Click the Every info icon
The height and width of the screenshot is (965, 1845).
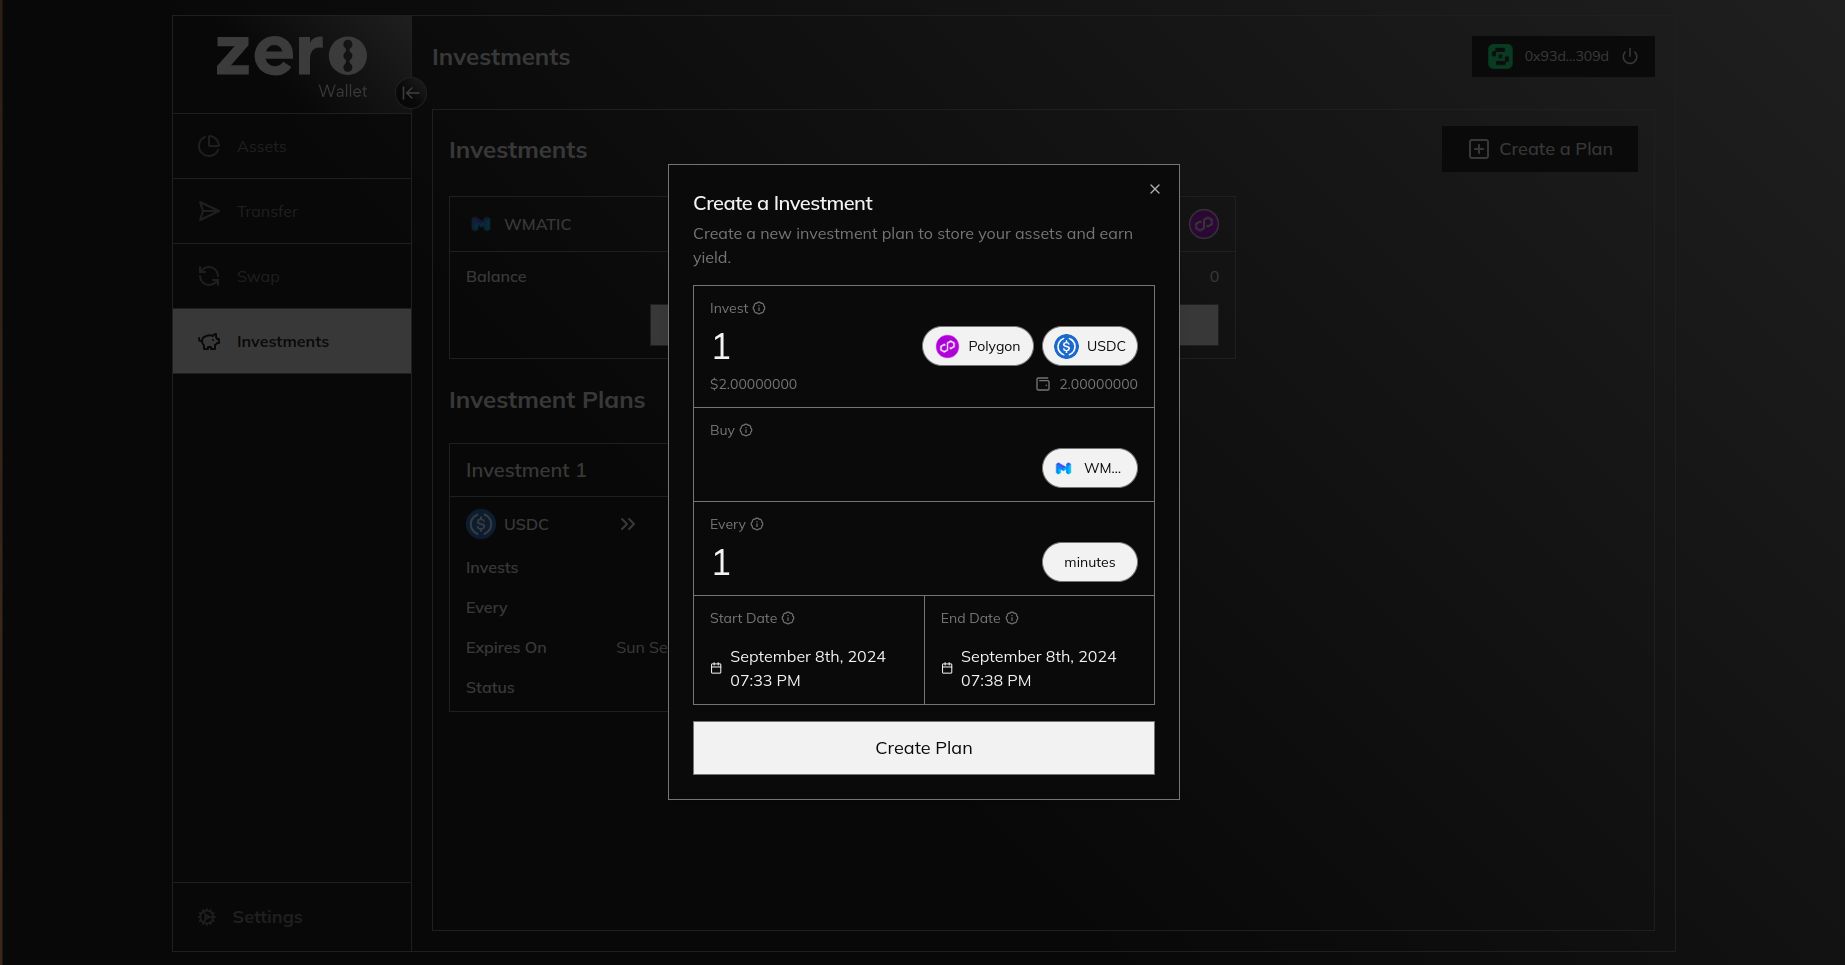point(757,524)
